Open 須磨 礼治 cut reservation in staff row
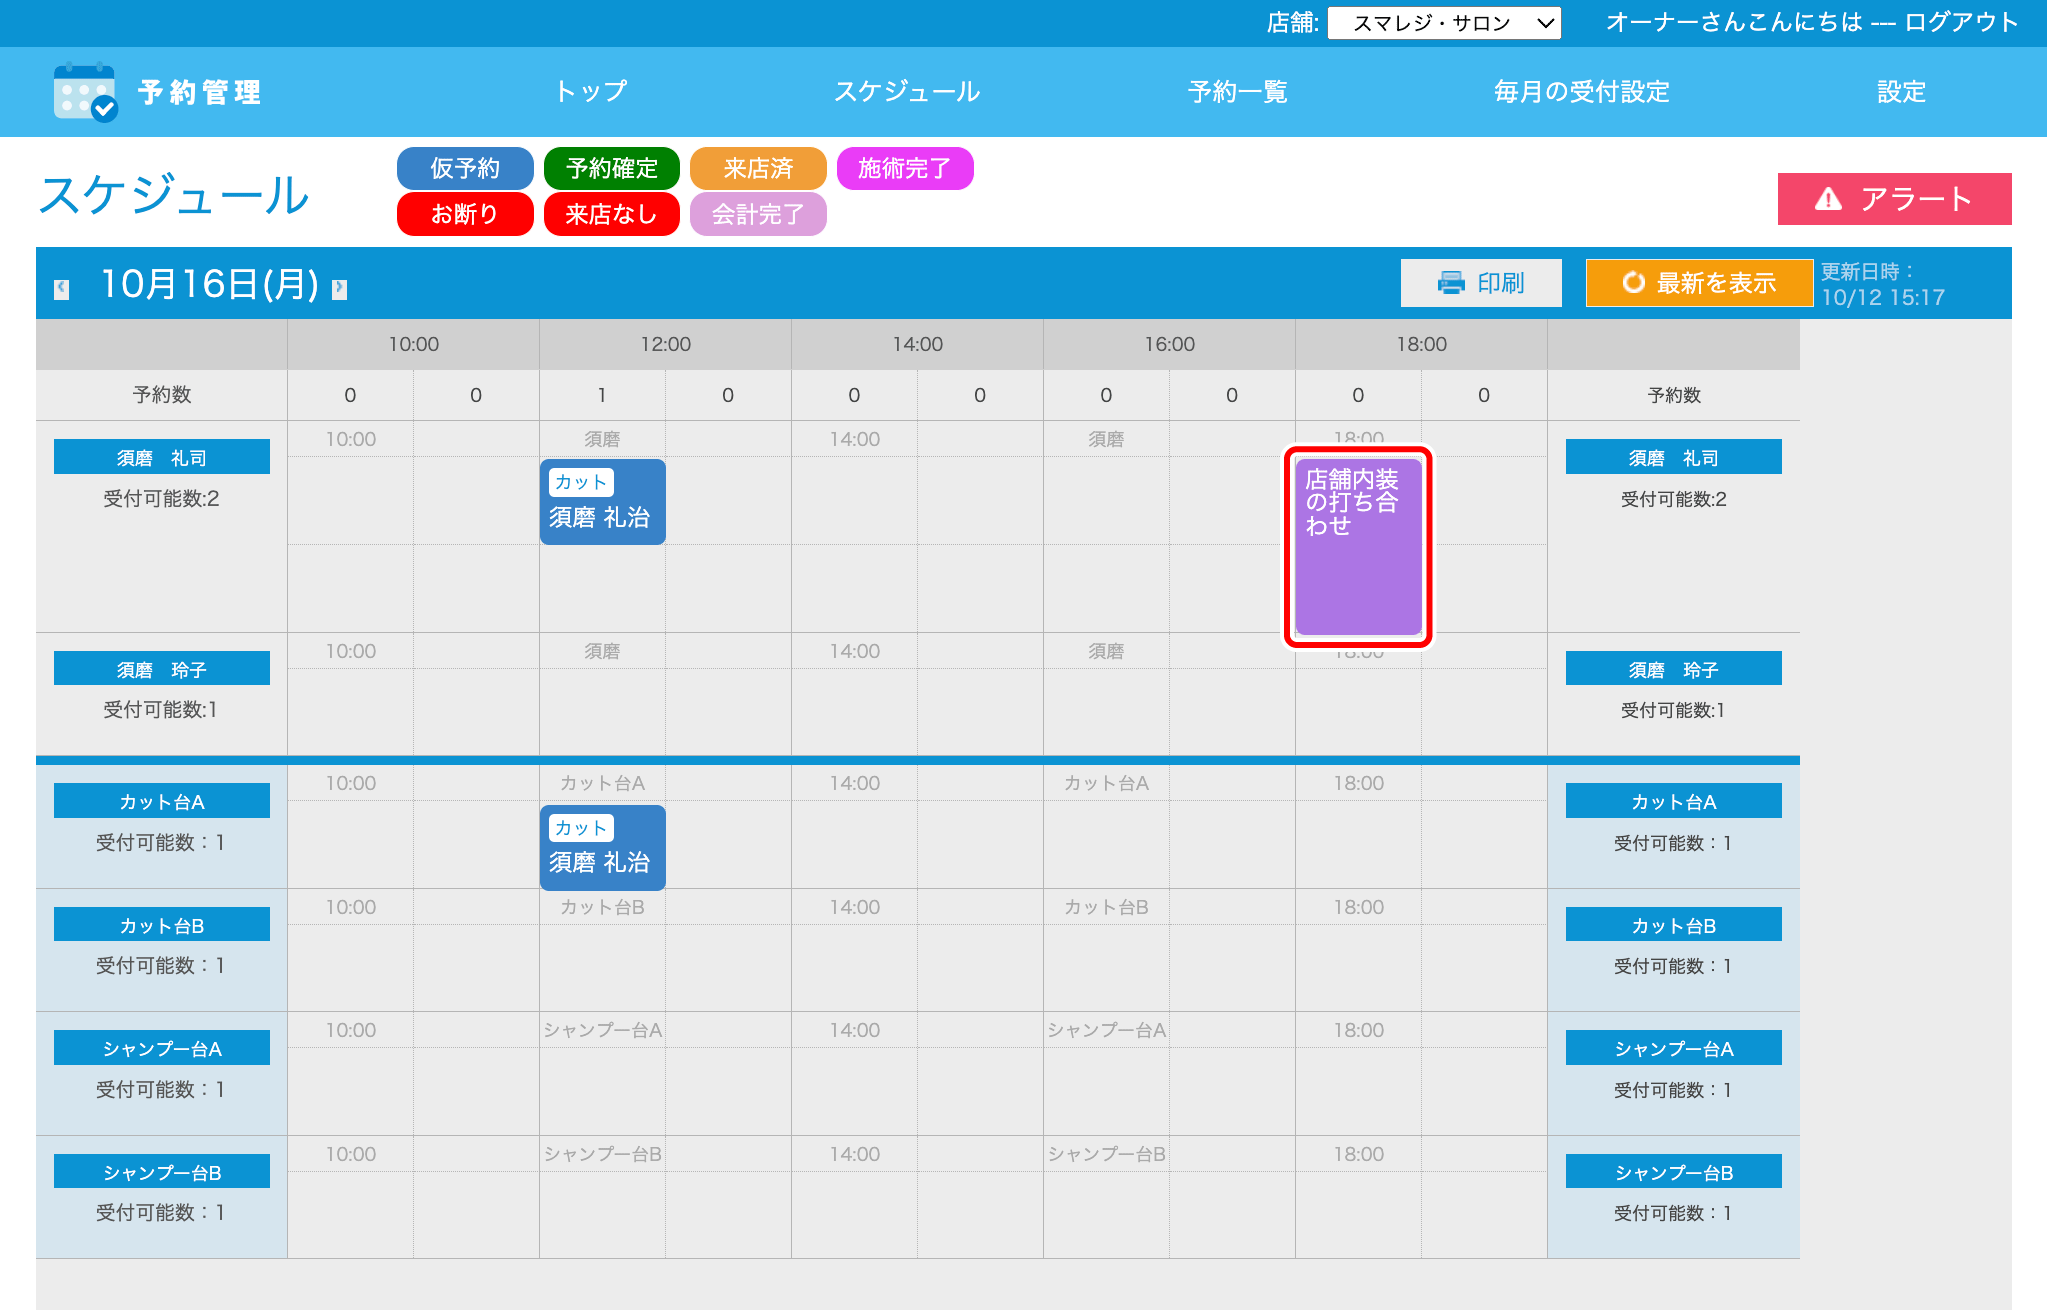Viewport: 2047px width, 1310px height. click(603, 502)
